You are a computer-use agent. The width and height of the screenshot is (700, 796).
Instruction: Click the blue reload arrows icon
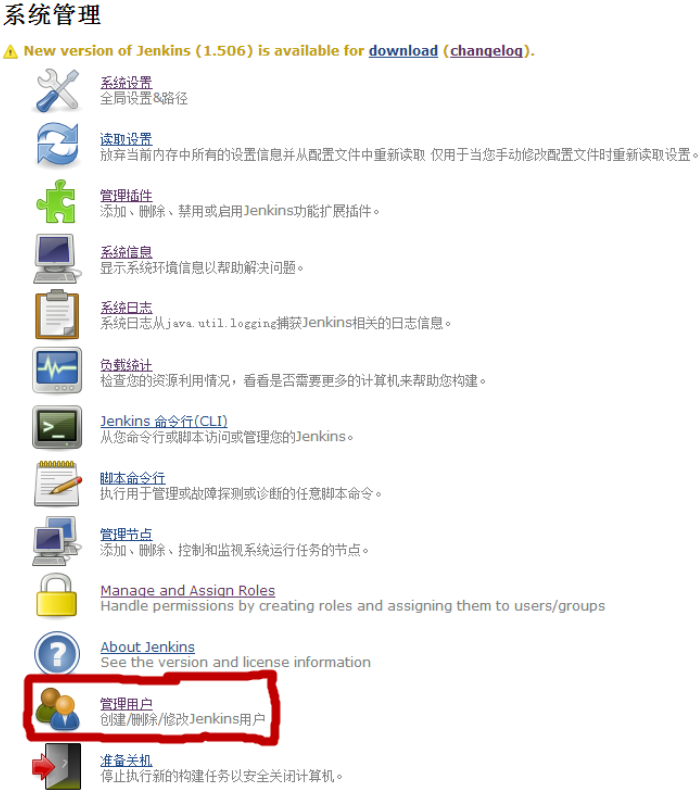coord(57,146)
